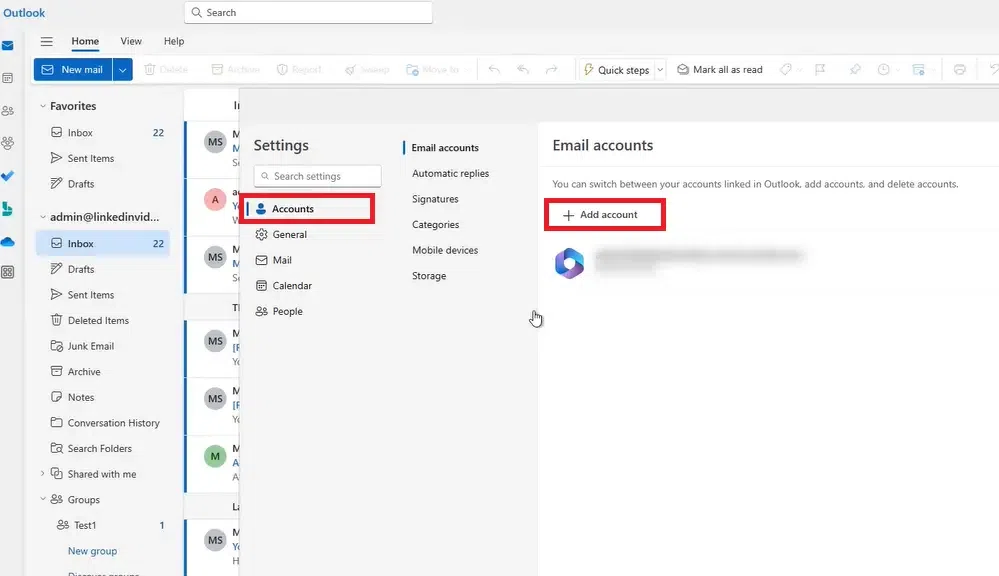Viewport: 999px width, 576px height.
Task: Click the Microsoft 365 account logo
Action: pyautogui.click(x=569, y=263)
